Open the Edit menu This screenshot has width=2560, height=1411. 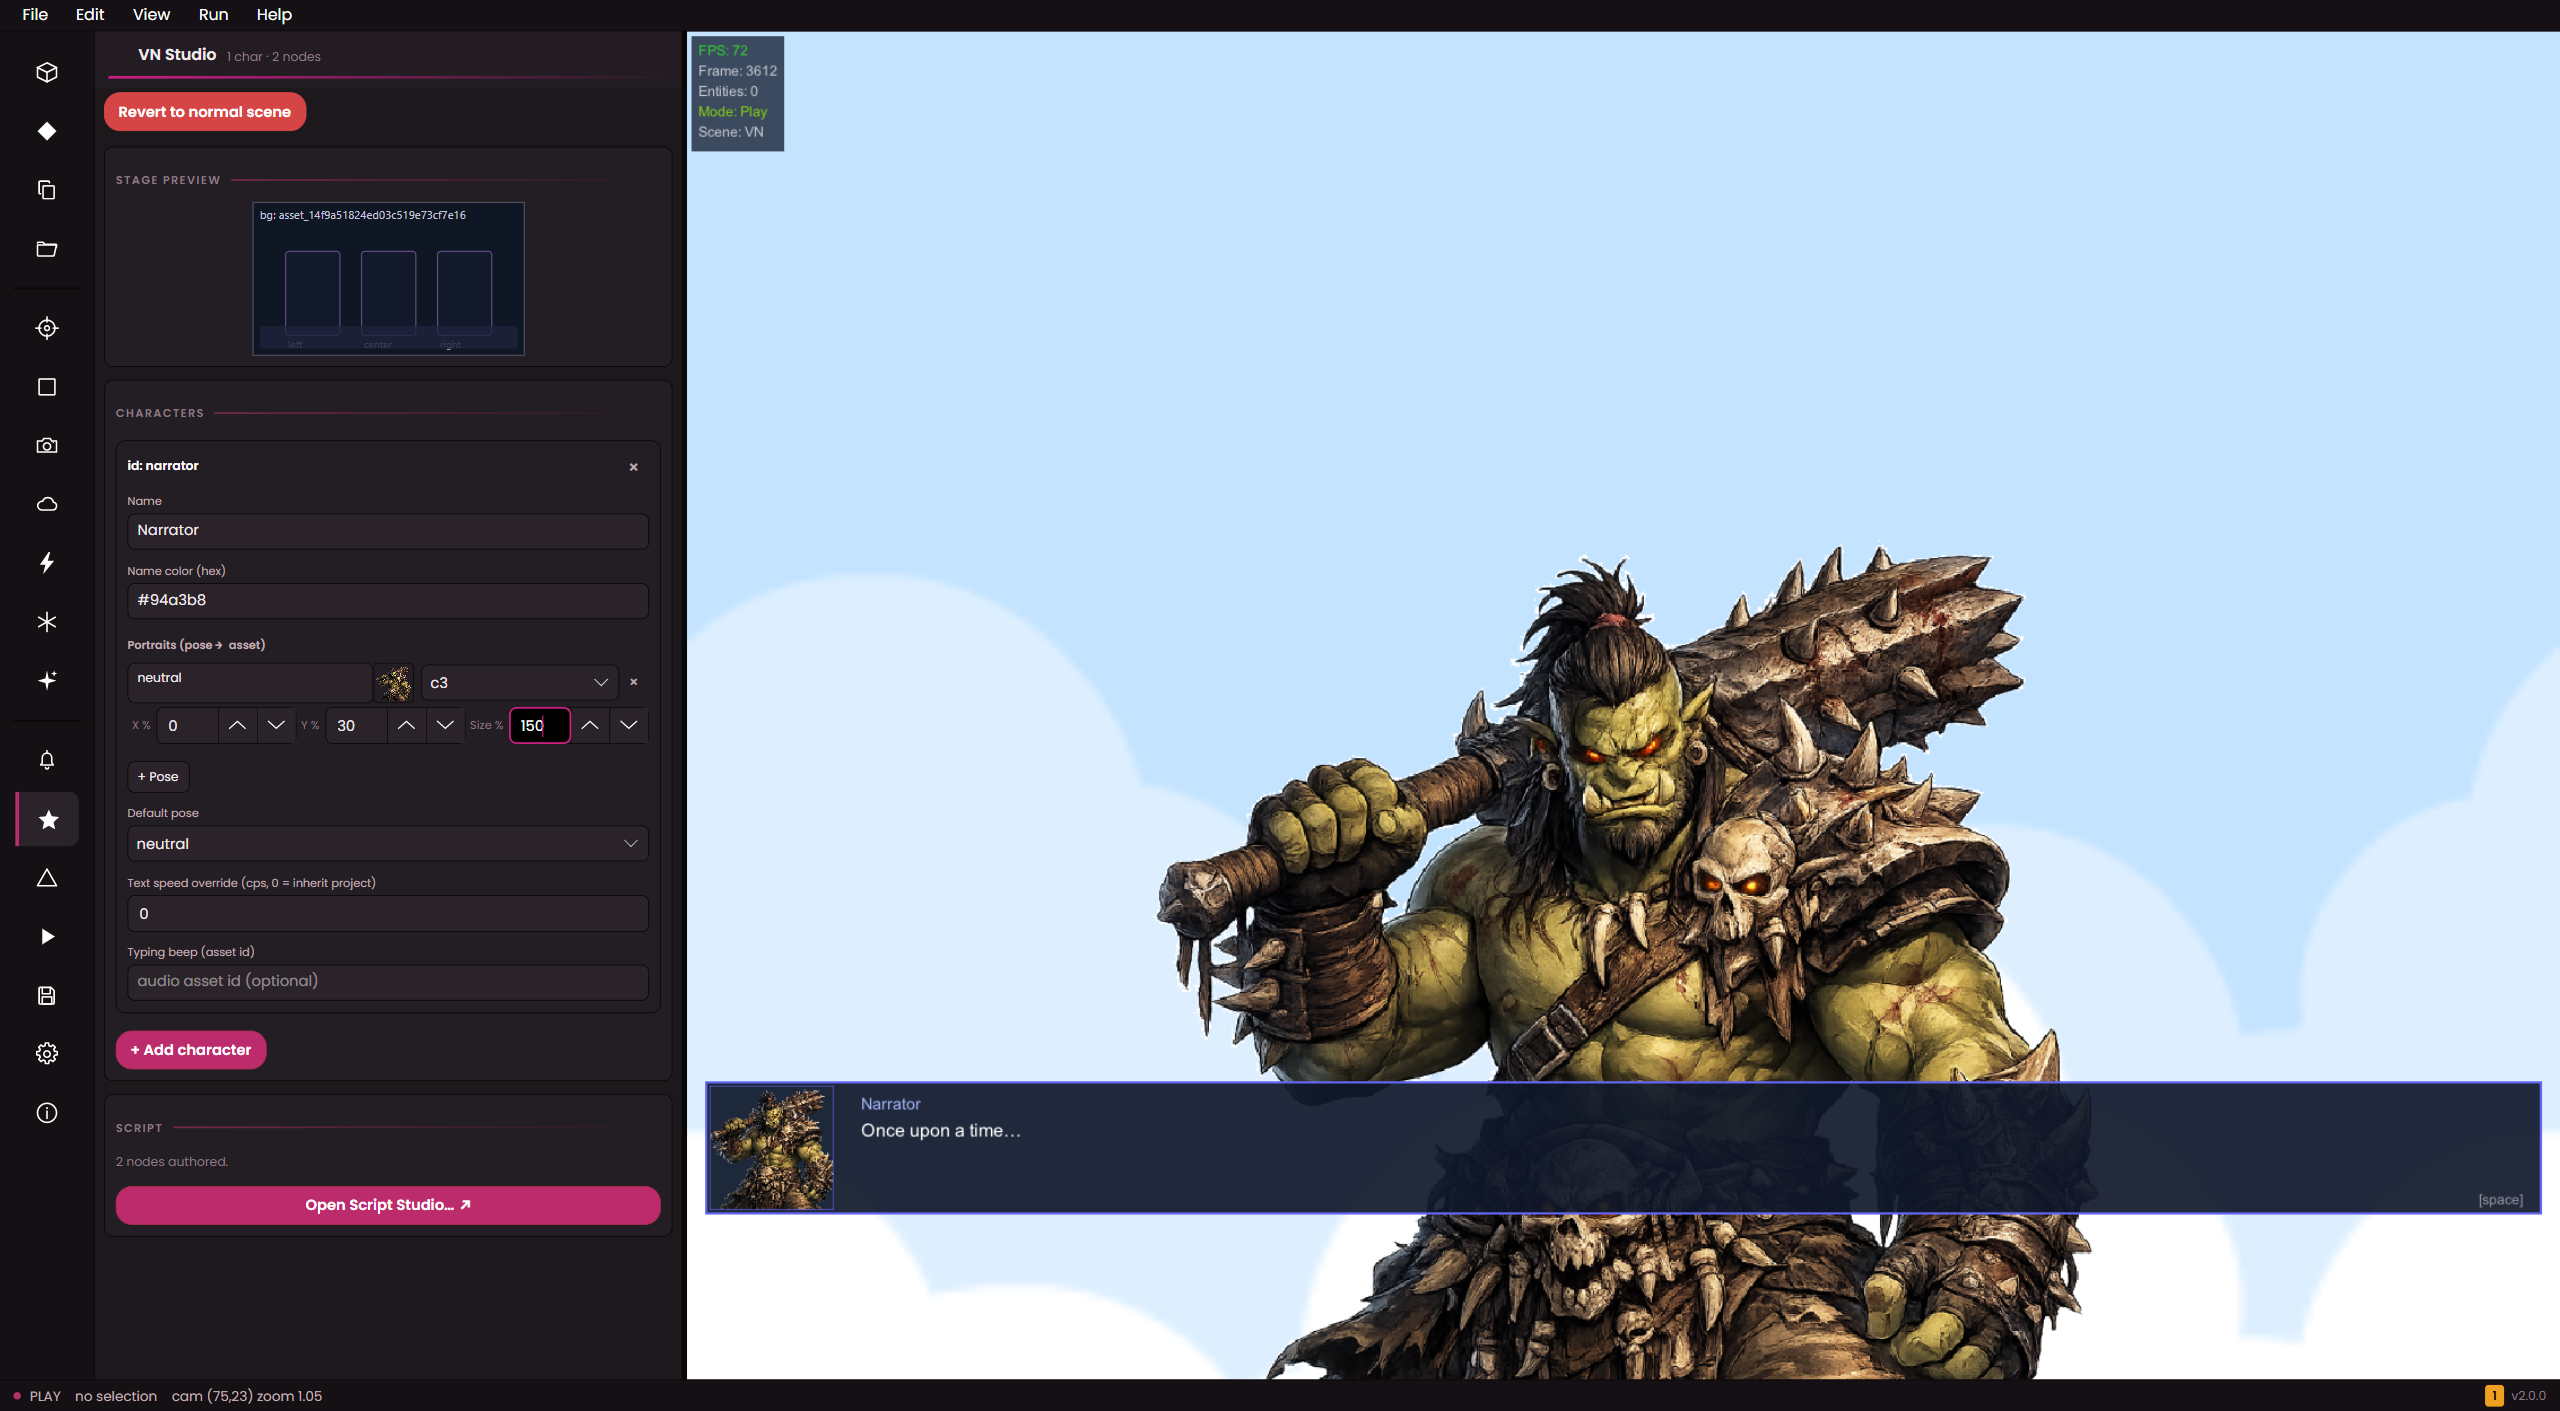pyautogui.click(x=90, y=14)
